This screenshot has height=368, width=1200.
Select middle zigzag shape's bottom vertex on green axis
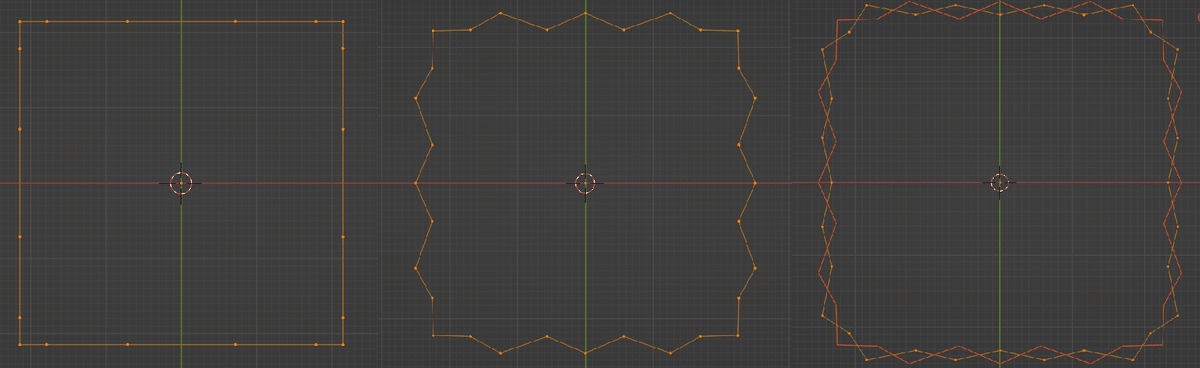point(586,353)
